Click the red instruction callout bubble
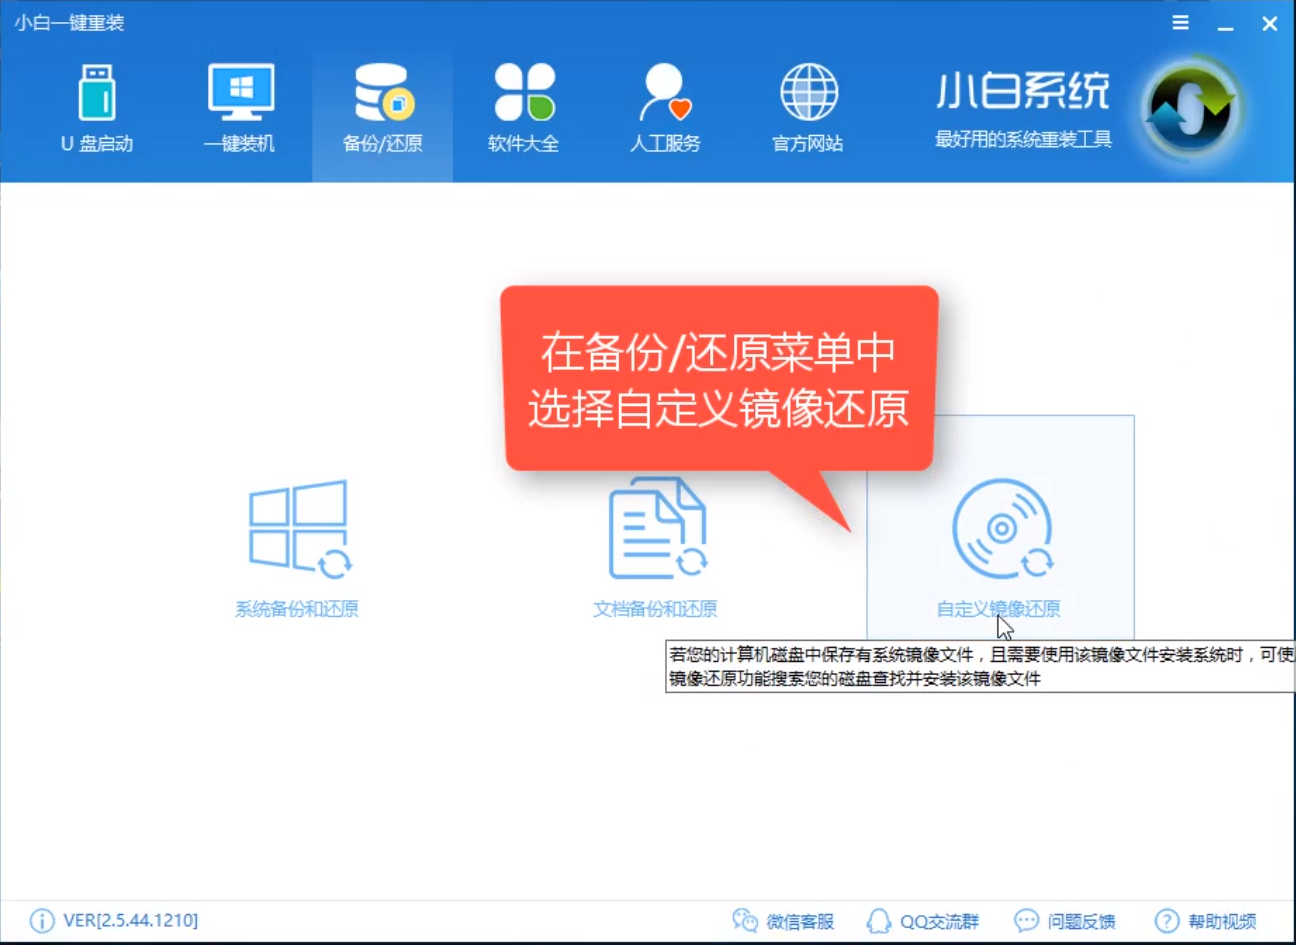 point(718,378)
